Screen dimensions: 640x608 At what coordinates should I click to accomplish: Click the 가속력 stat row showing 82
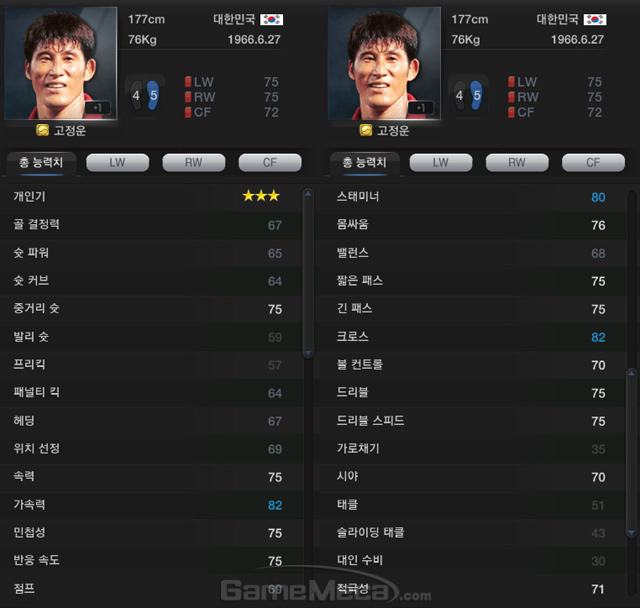click(151, 505)
